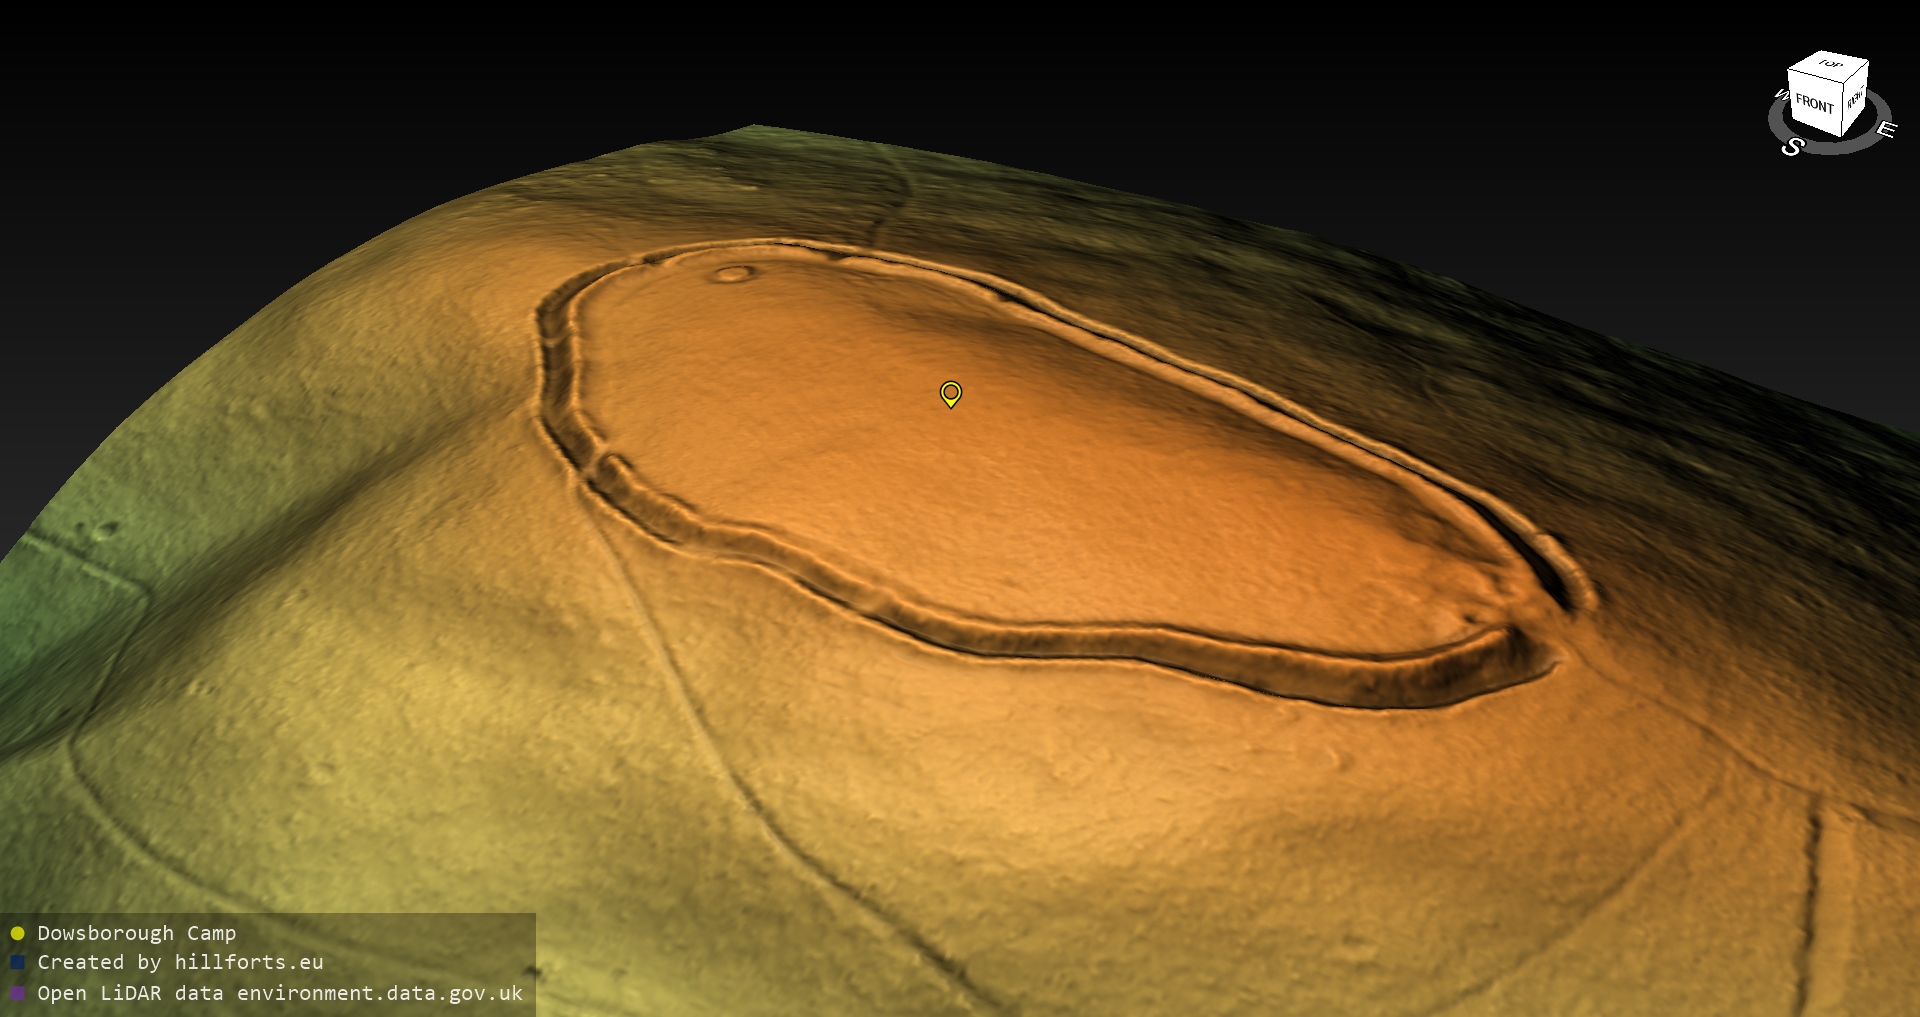Click the small round mound inside the hillfort
Viewport: 1920px width, 1017px height.
[732, 273]
